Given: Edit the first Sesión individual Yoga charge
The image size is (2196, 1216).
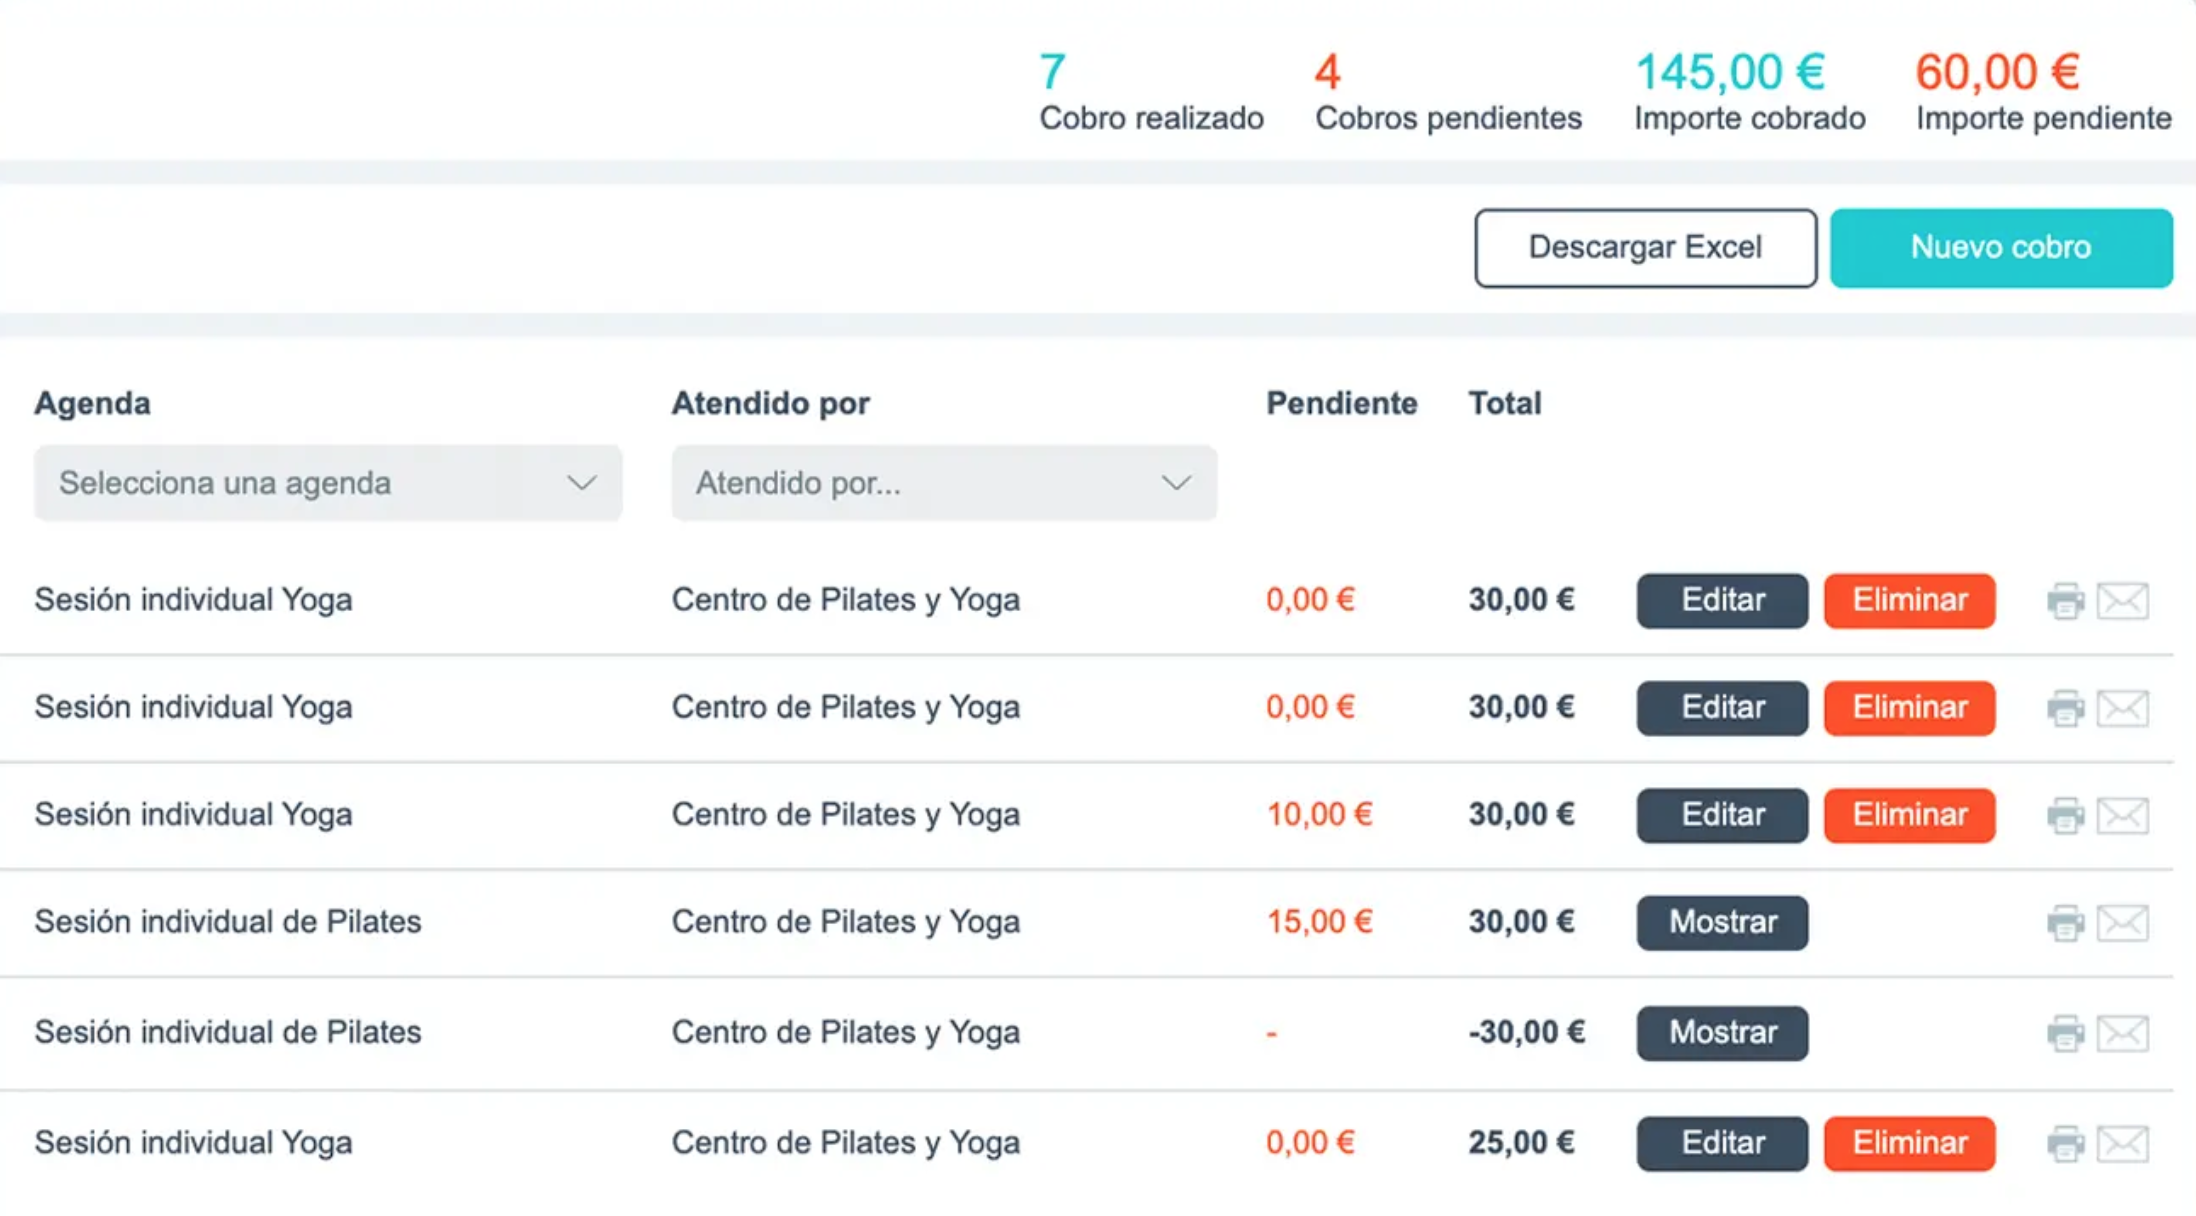Looking at the screenshot, I should (x=1722, y=601).
